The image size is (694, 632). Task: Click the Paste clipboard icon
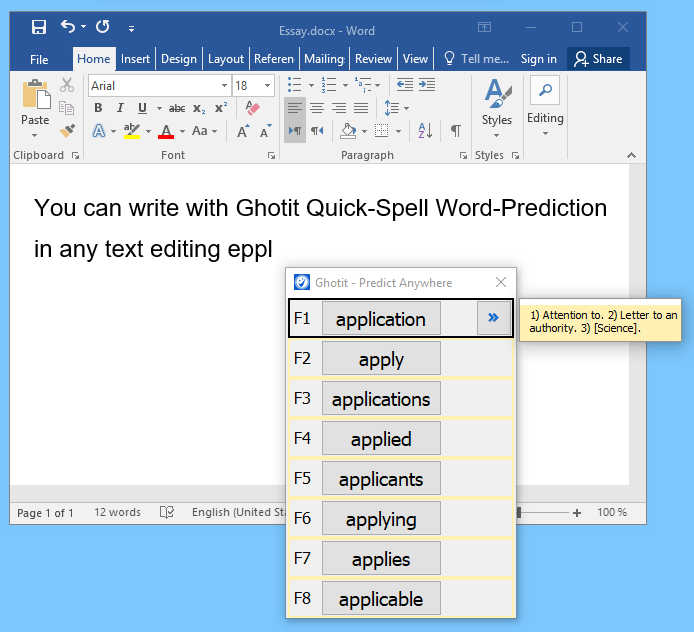coord(35,94)
